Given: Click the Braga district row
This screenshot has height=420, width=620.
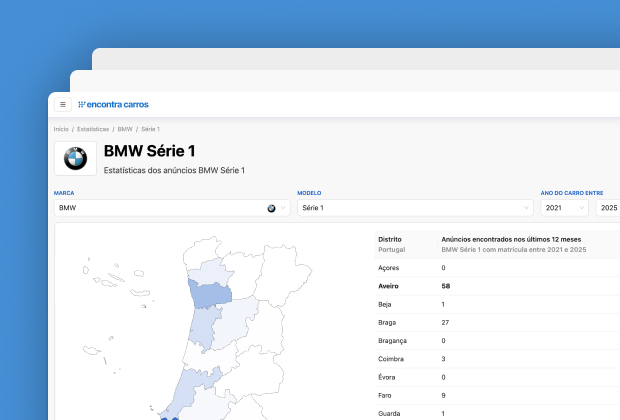Looking at the screenshot, I should click(x=497, y=322).
